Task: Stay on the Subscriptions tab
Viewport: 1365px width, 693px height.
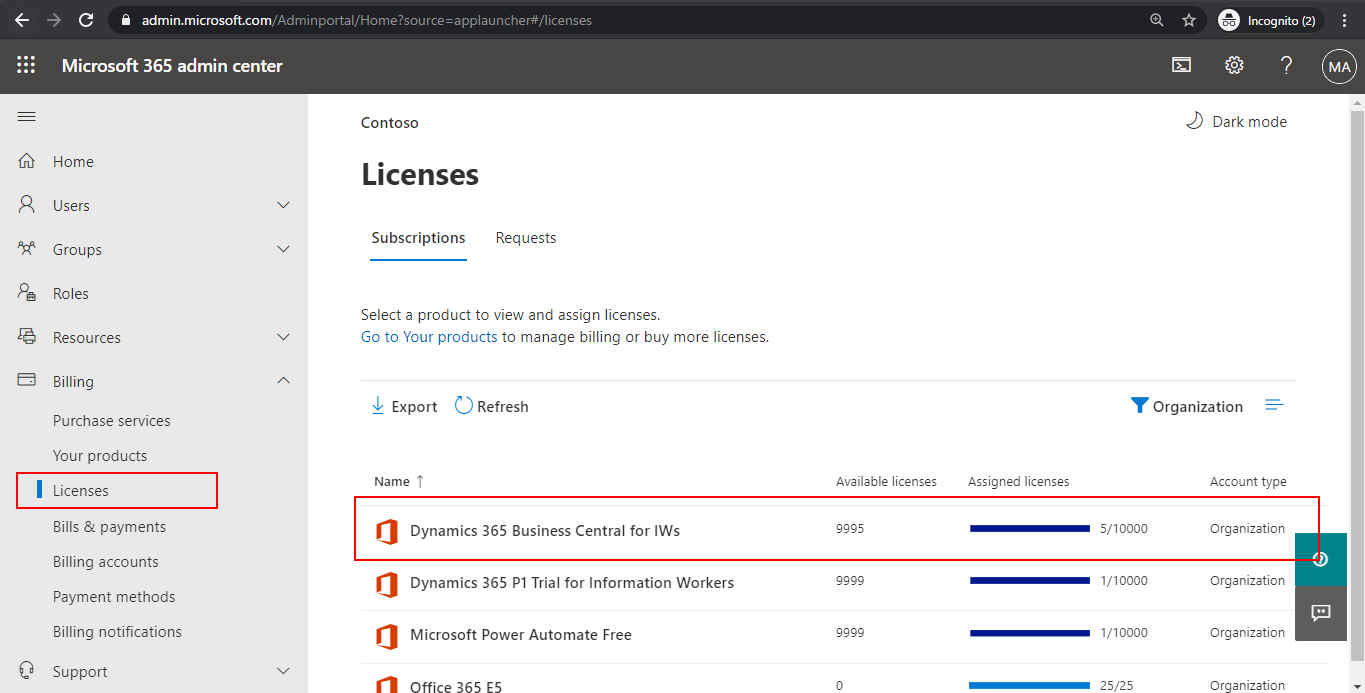Action: point(418,237)
